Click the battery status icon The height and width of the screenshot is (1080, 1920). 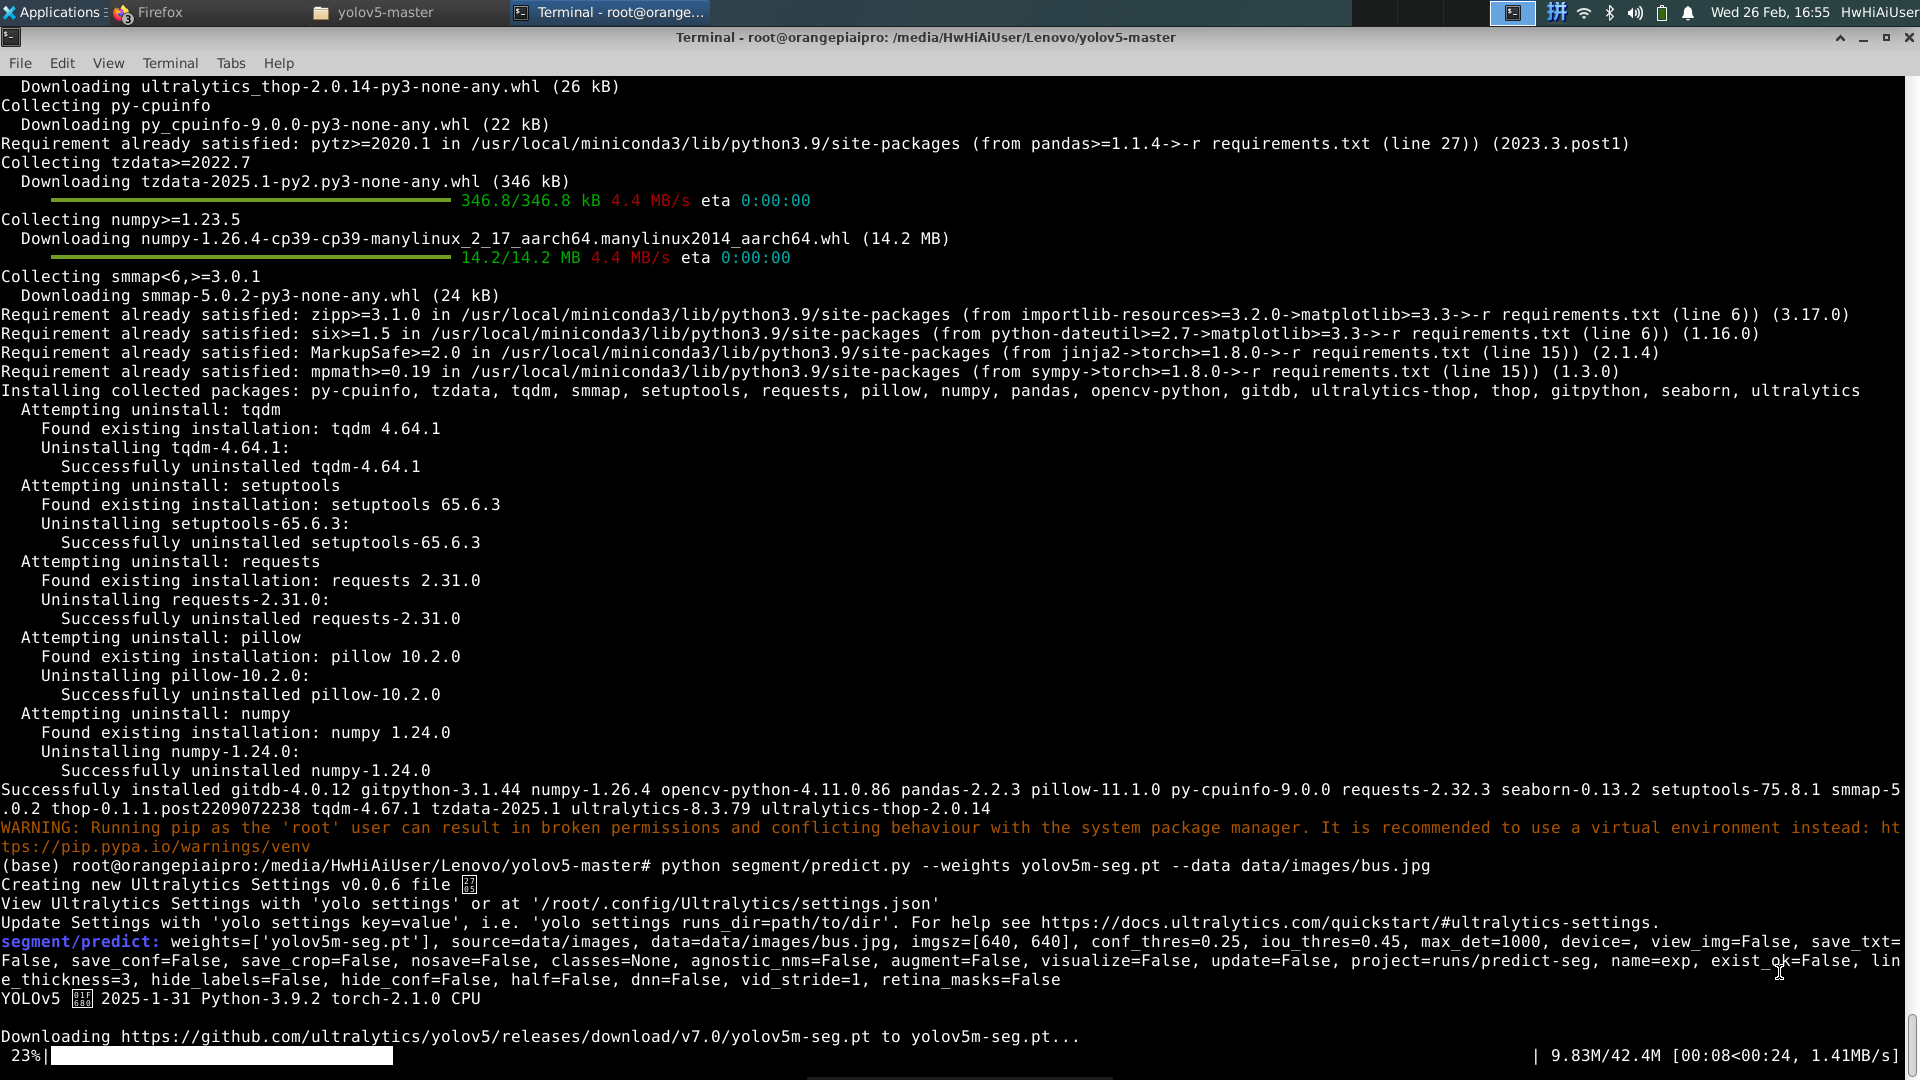click(1662, 13)
